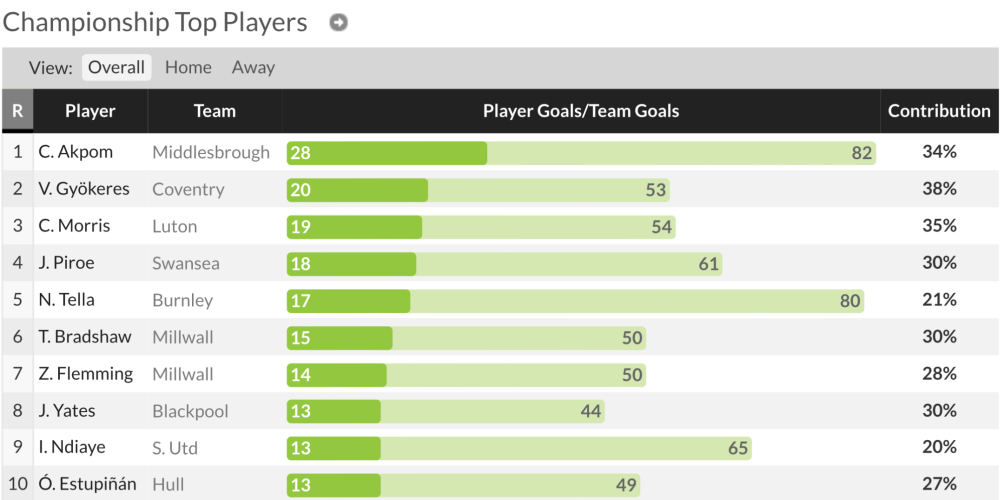Image resolution: width=1004 pixels, height=500 pixels.
Task: Click the Team column header
Action: [x=214, y=111]
